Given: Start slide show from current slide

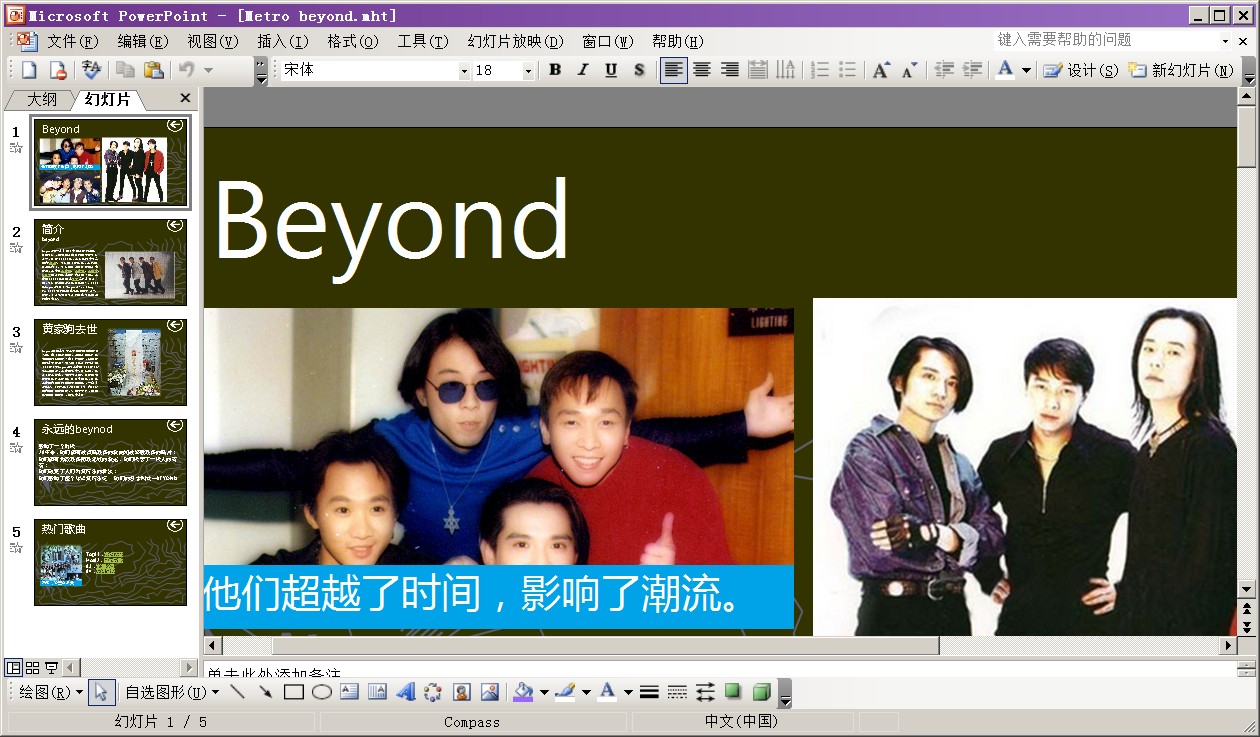Looking at the screenshot, I should (x=51, y=667).
